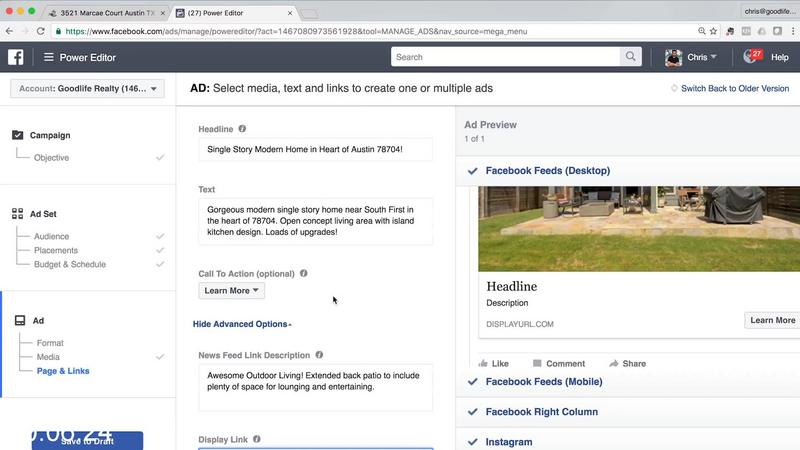Click the Headline text field

(315, 149)
